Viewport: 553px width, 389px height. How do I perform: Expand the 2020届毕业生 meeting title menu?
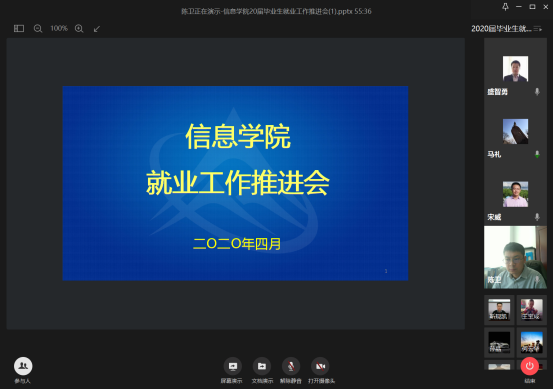[537, 29]
